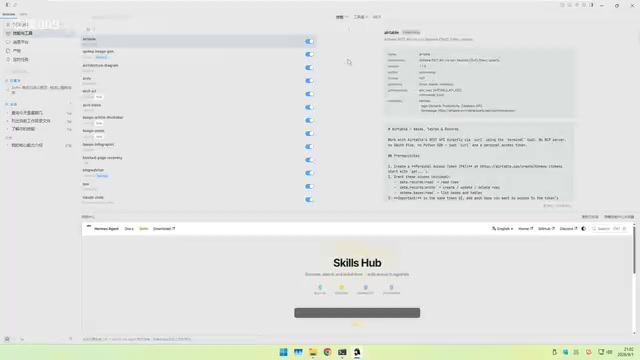This screenshot has height=360, width=640.
Task: Switch to the MCP tab
Action: (x=377, y=17)
